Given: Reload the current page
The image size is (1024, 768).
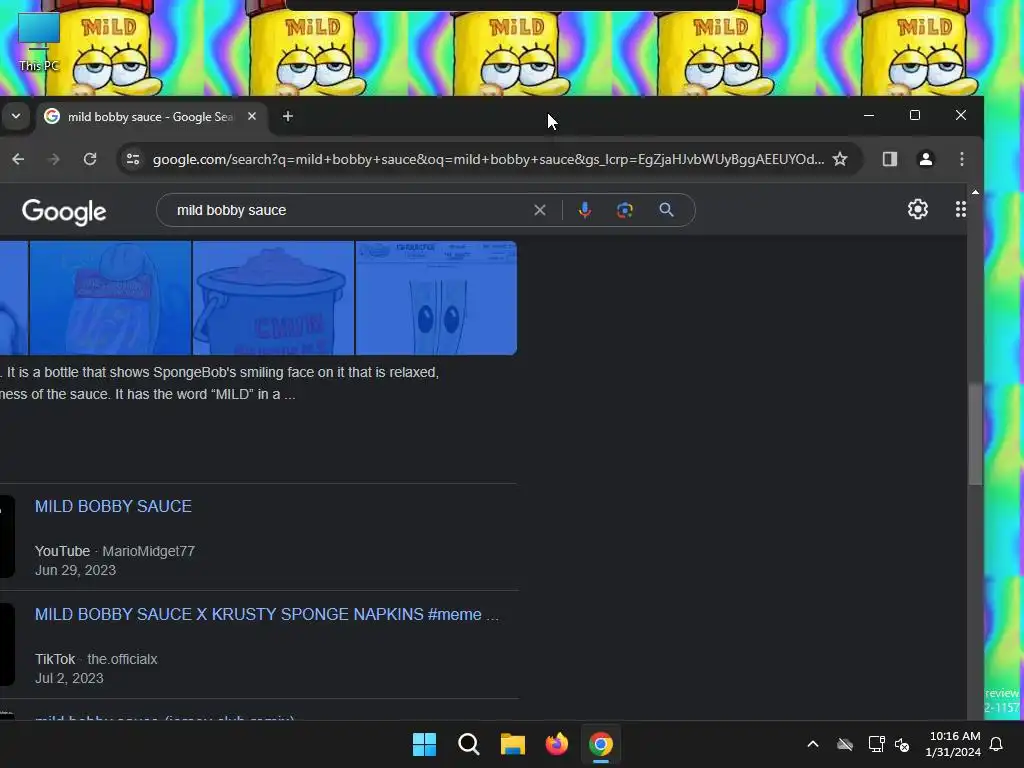Looking at the screenshot, I should 90,159.
